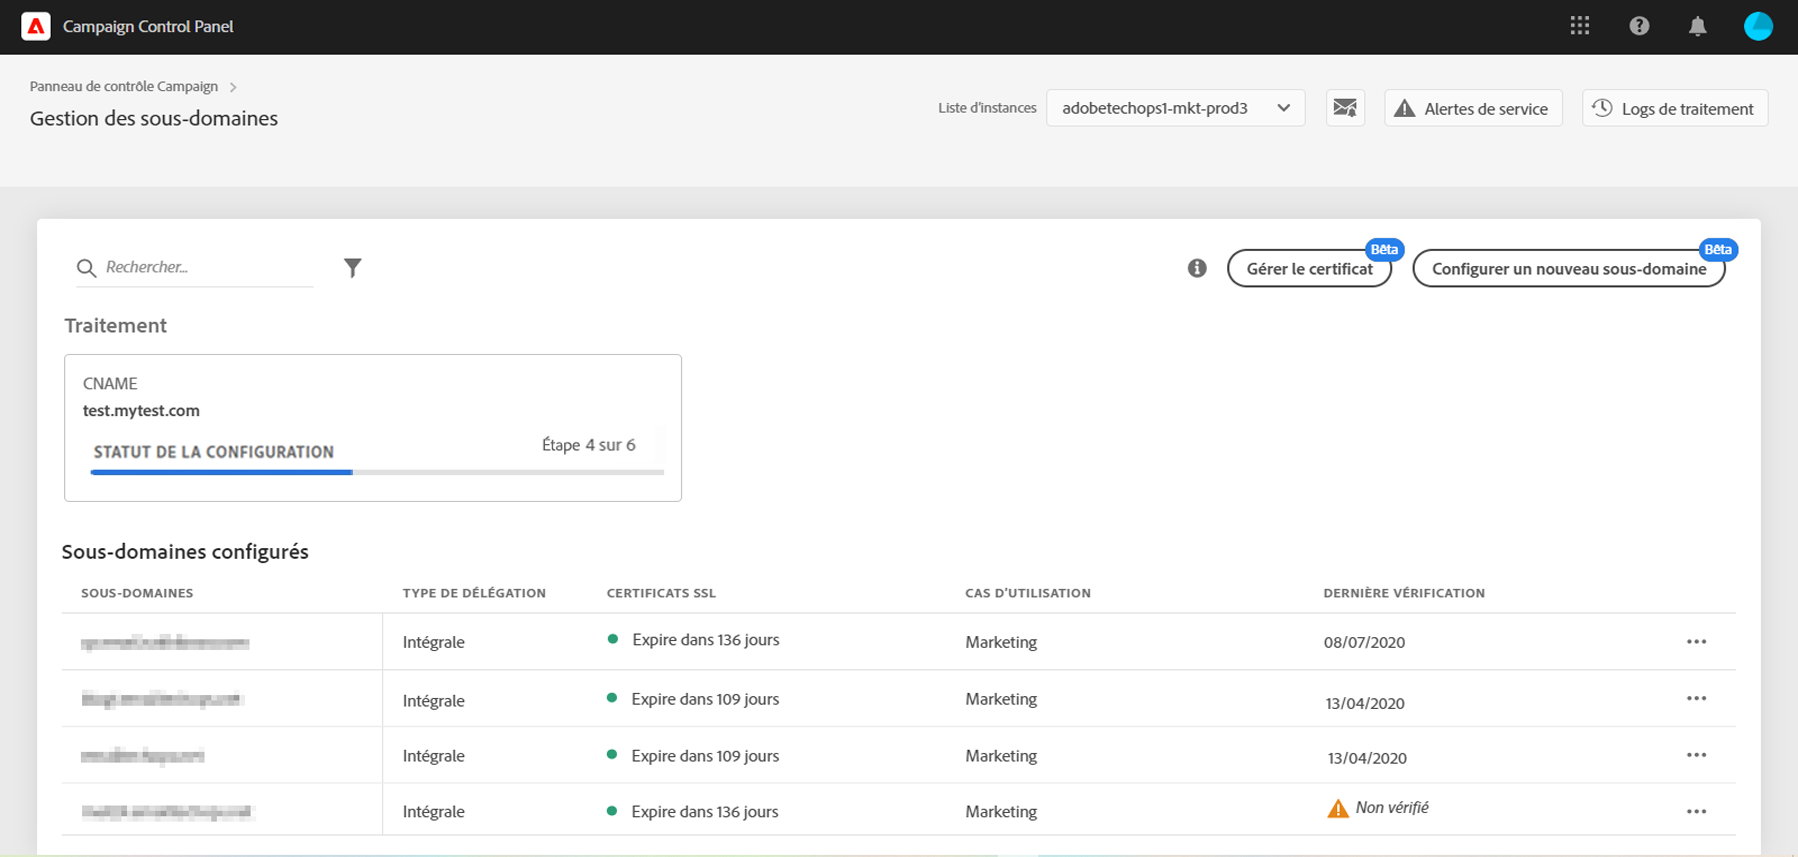
Task: Open actions menu for Non vérifié row
Action: 1696,812
